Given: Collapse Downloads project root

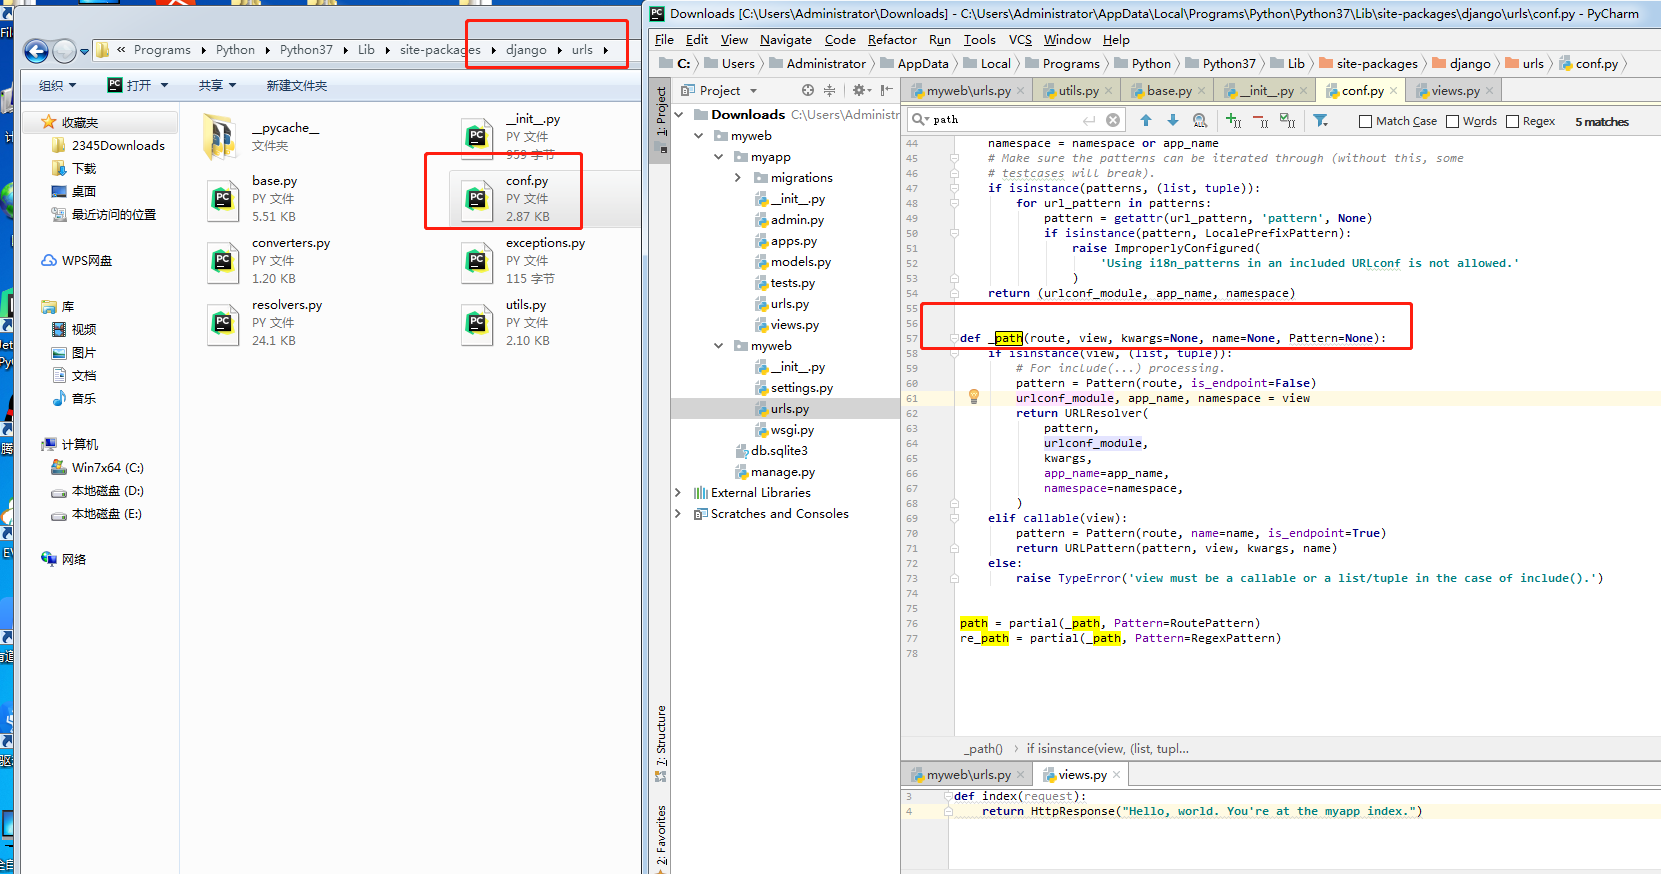Looking at the screenshot, I should (679, 115).
